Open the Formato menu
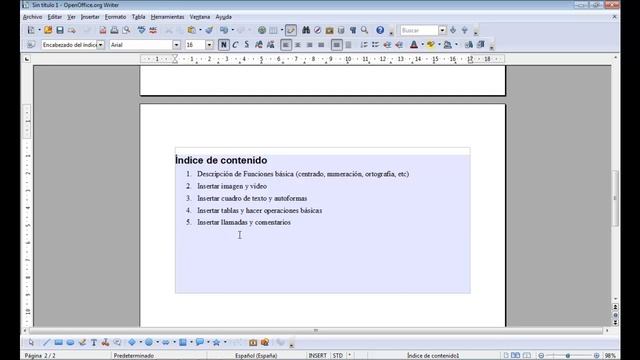 [115, 17]
